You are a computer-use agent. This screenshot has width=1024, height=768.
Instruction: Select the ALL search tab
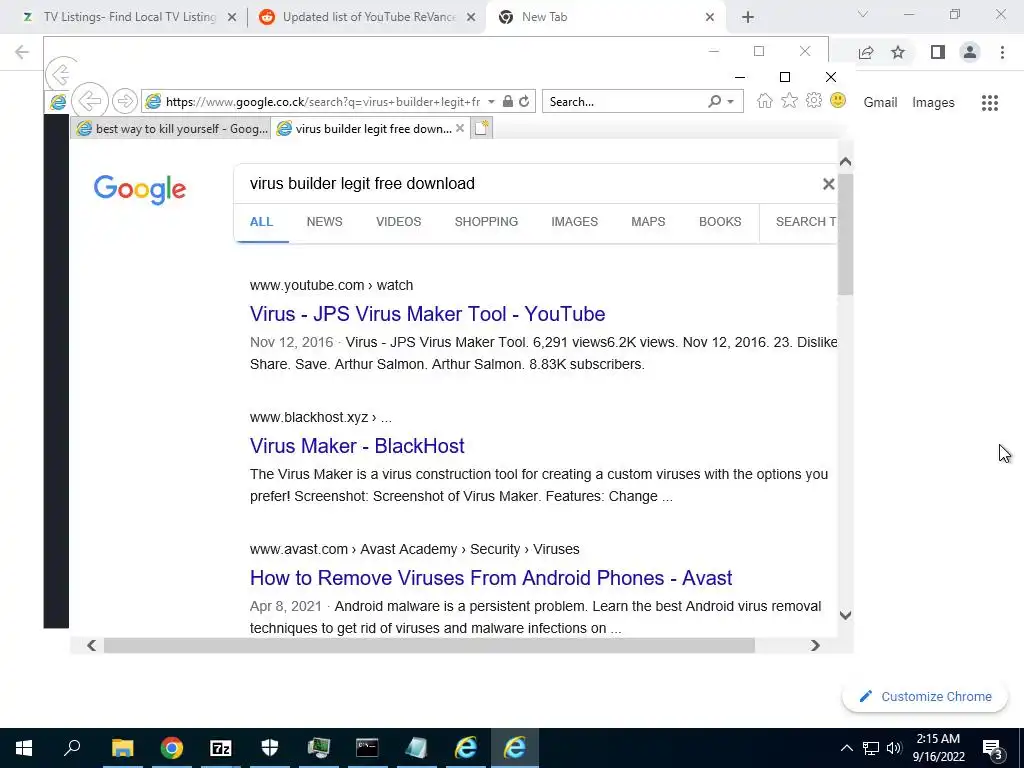point(261,222)
